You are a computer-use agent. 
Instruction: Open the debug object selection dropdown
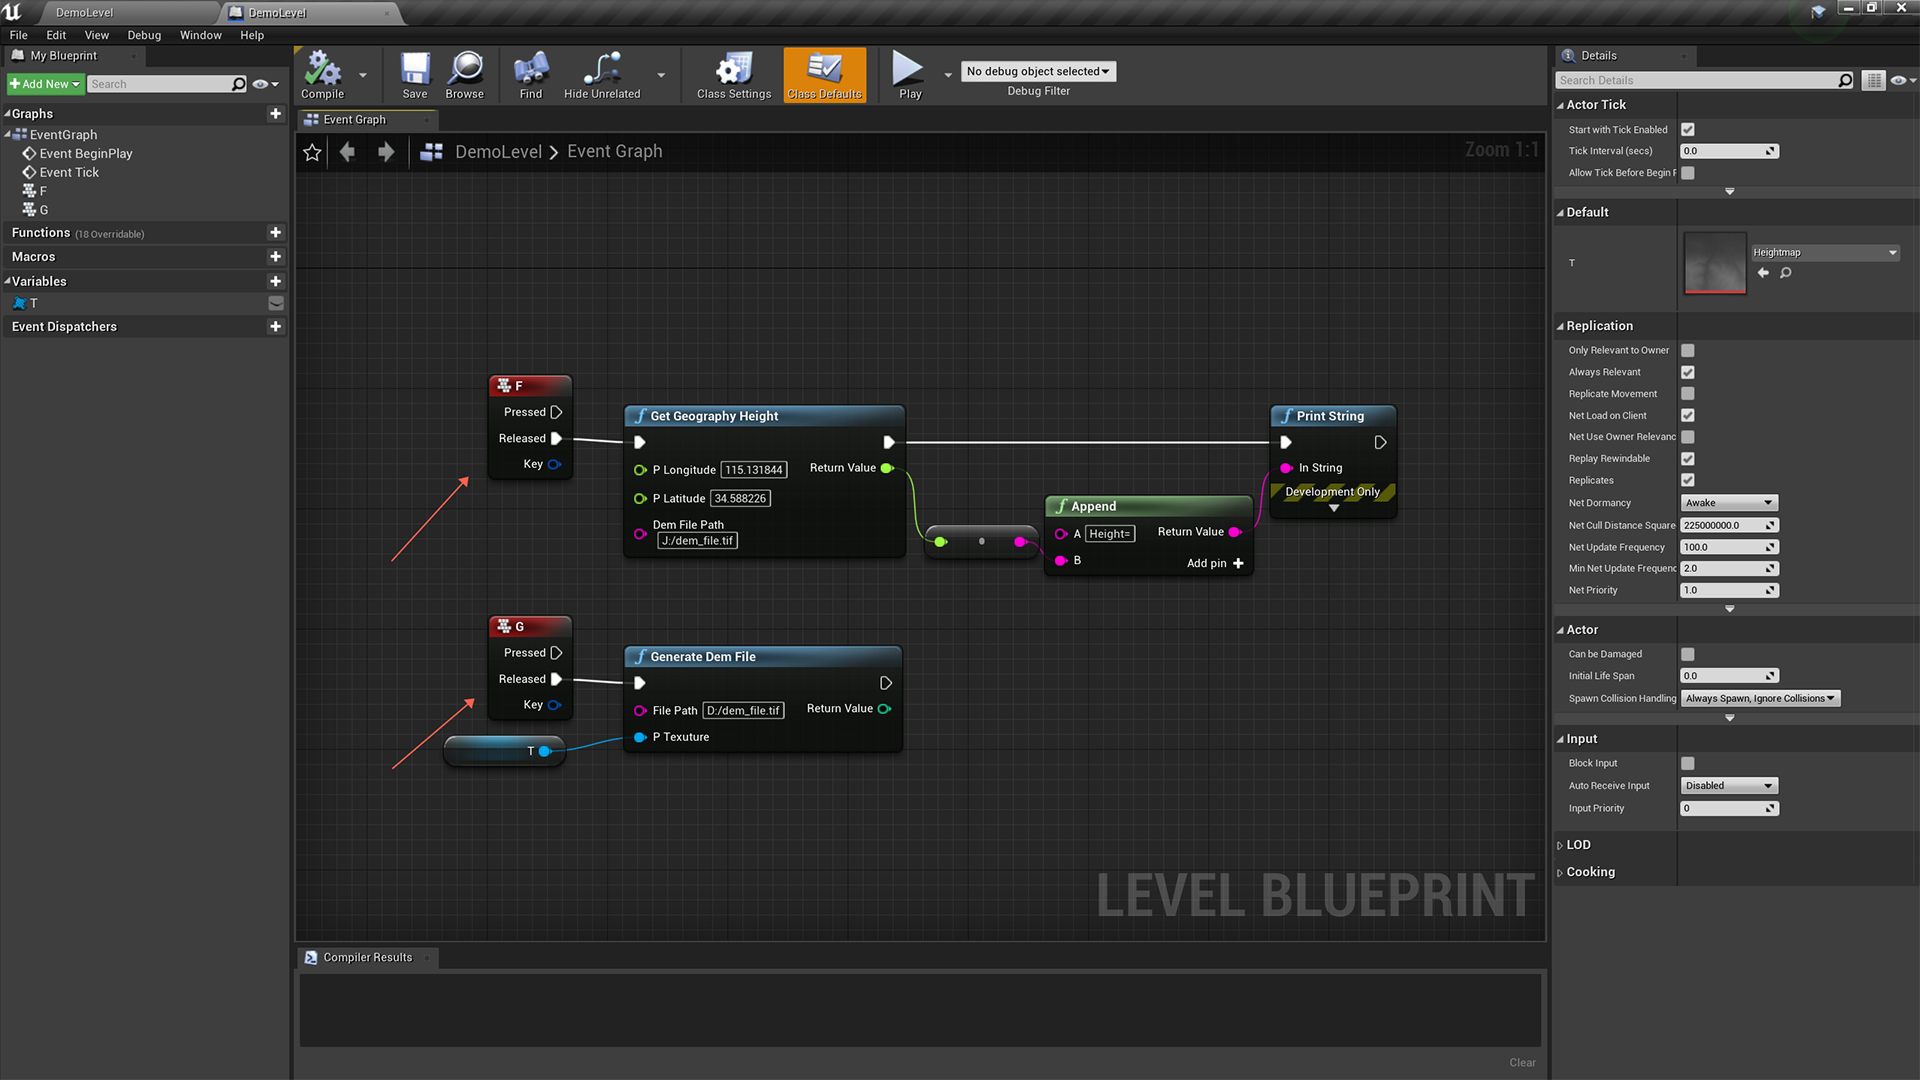pyautogui.click(x=1038, y=72)
